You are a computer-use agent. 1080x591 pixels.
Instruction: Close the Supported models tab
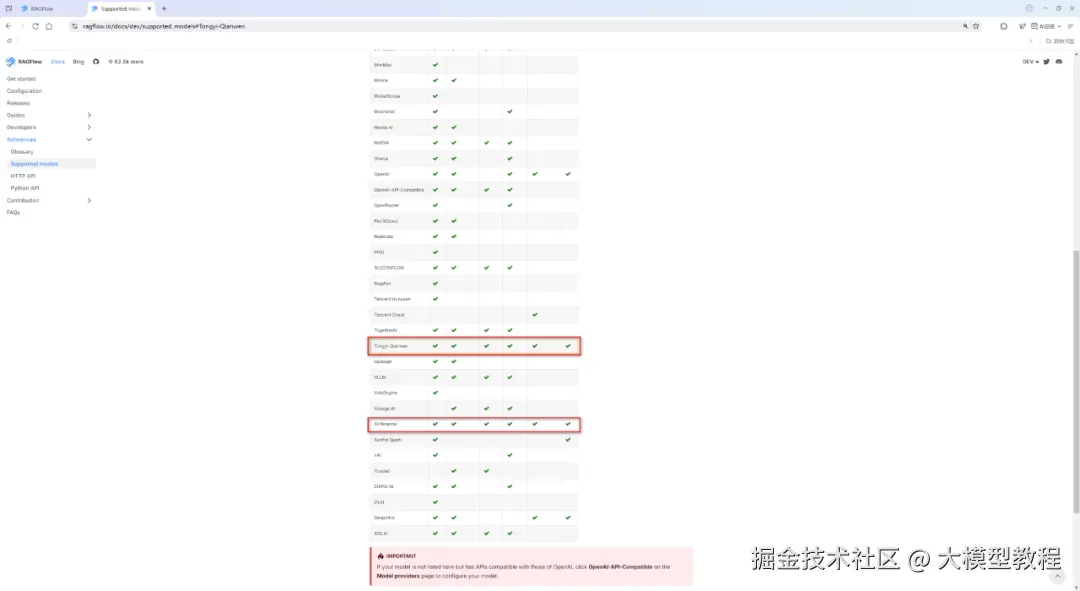[149, 8]
